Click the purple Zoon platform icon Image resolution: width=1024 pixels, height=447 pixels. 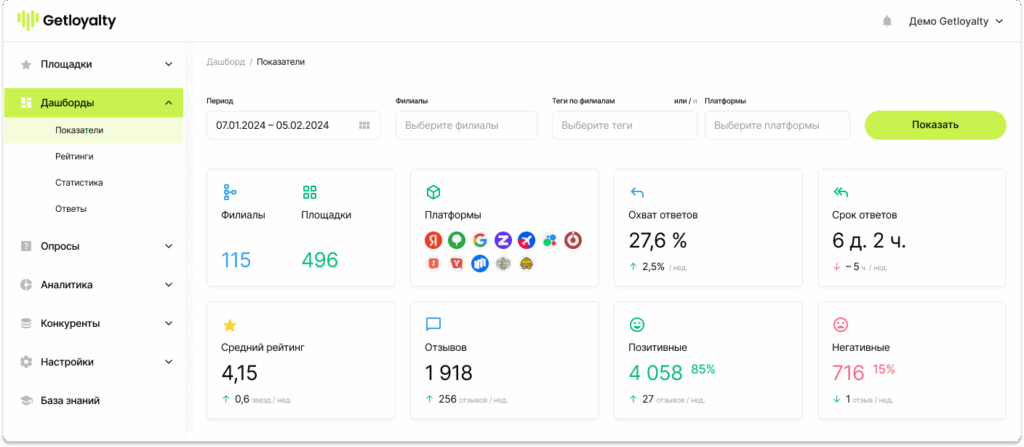503,240
